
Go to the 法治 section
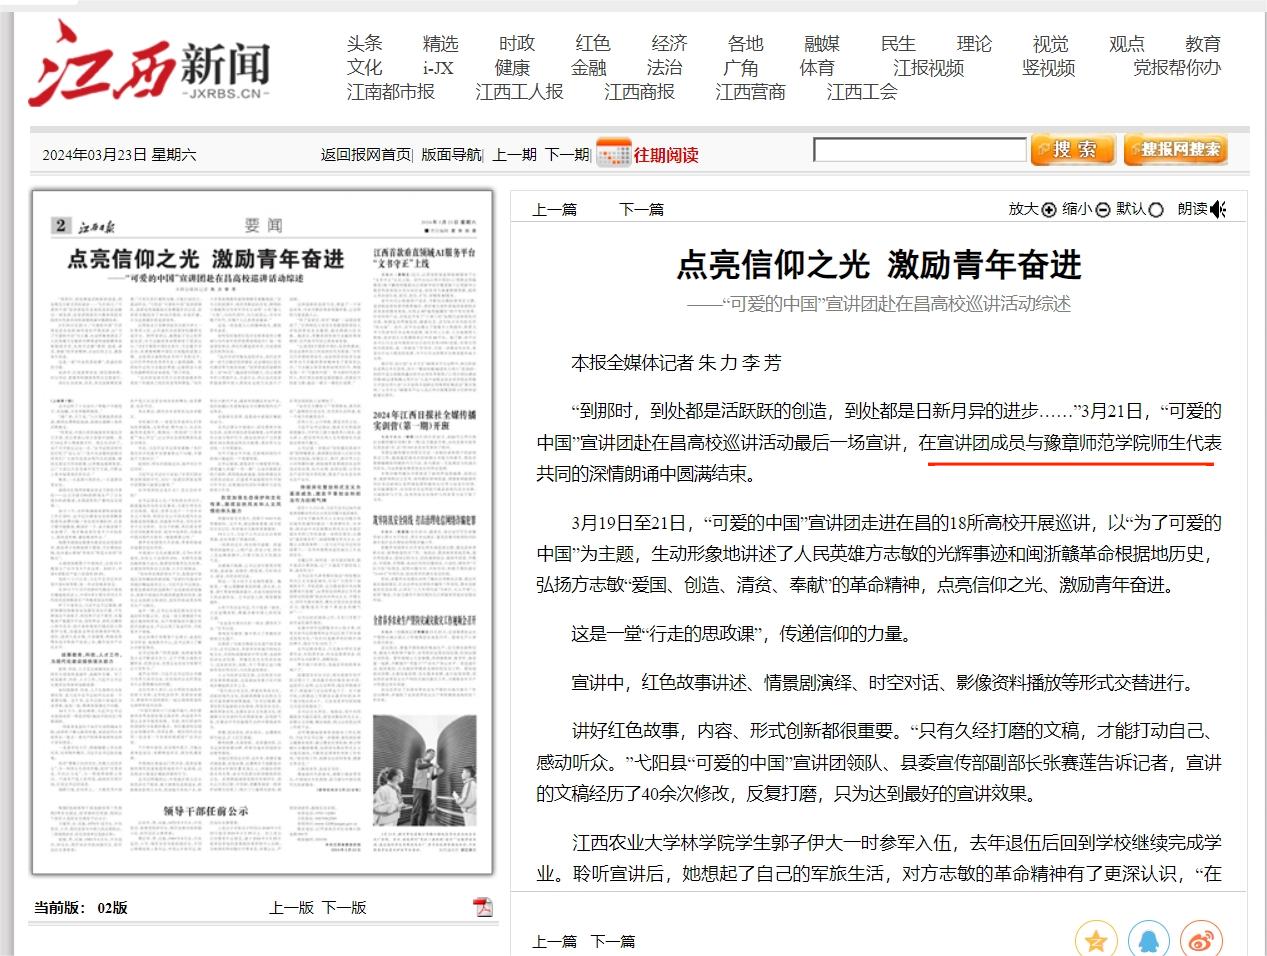click(x=664, y=67)
